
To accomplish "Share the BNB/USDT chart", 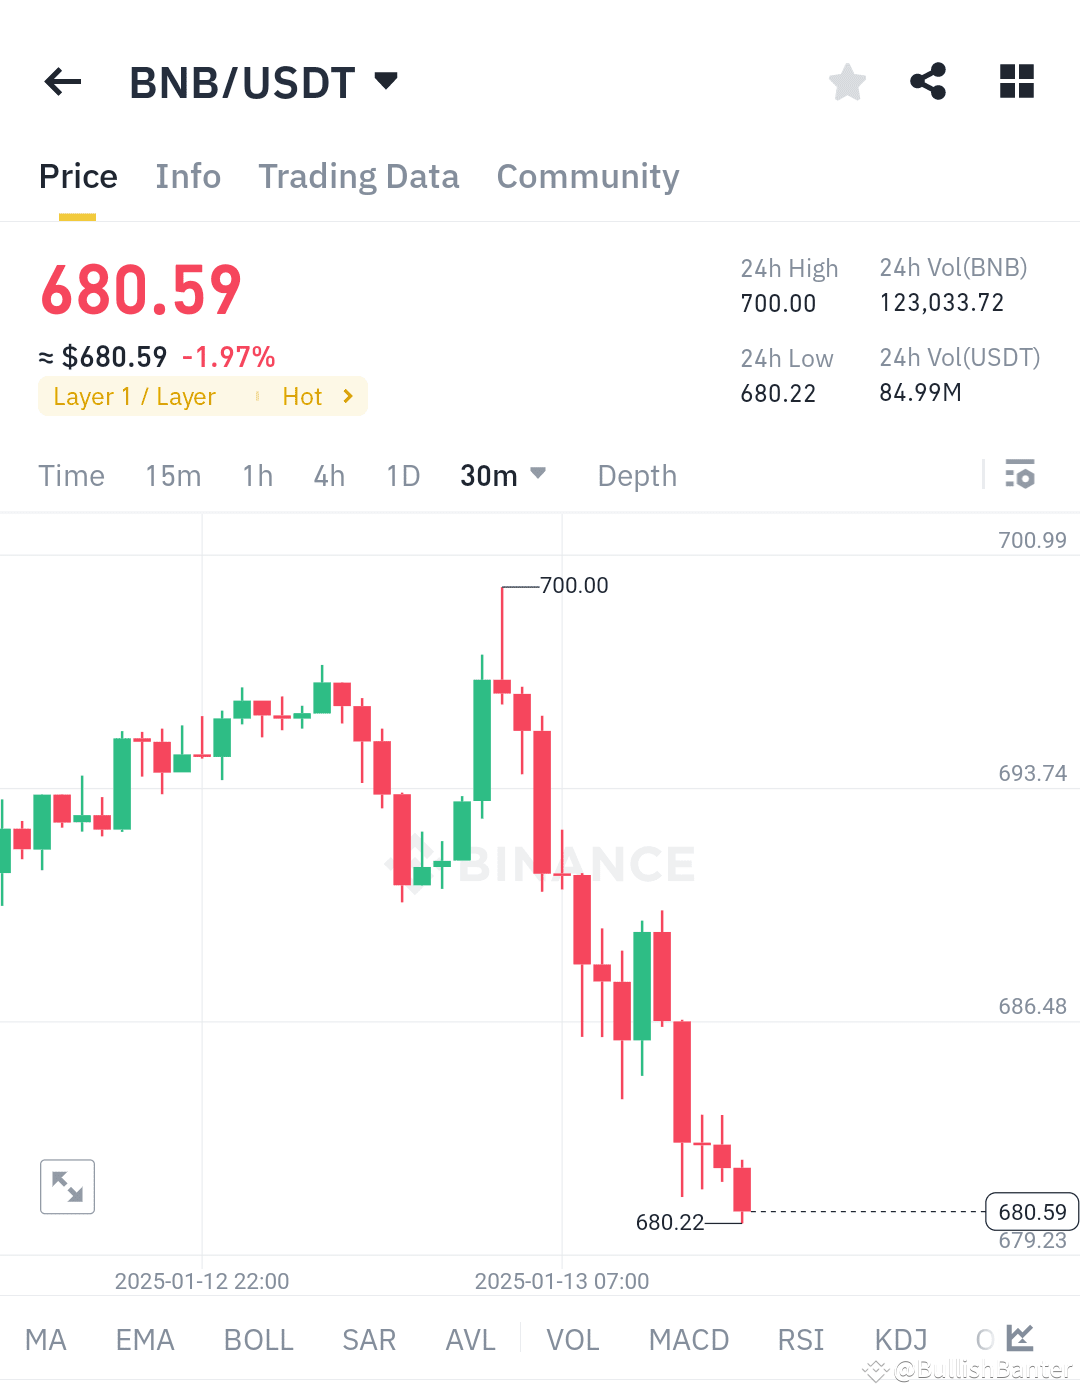I will click(928, 82).
